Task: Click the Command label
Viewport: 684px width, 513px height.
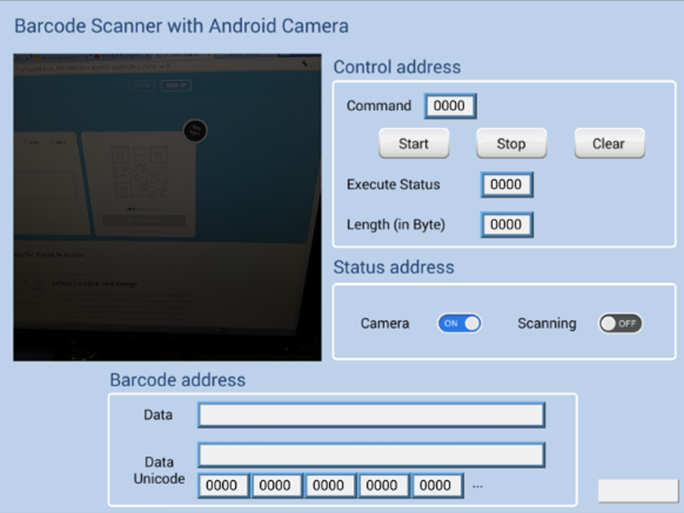Action: coord(379,106)
